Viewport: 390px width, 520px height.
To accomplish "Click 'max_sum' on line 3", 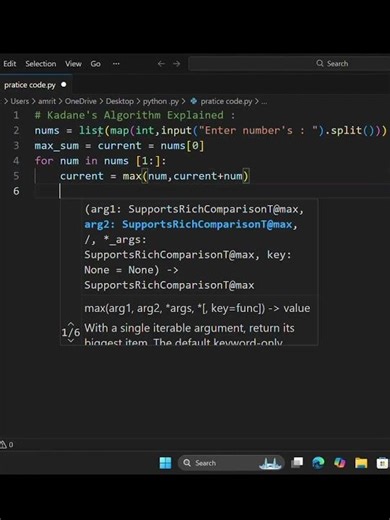I will (57, 146).
